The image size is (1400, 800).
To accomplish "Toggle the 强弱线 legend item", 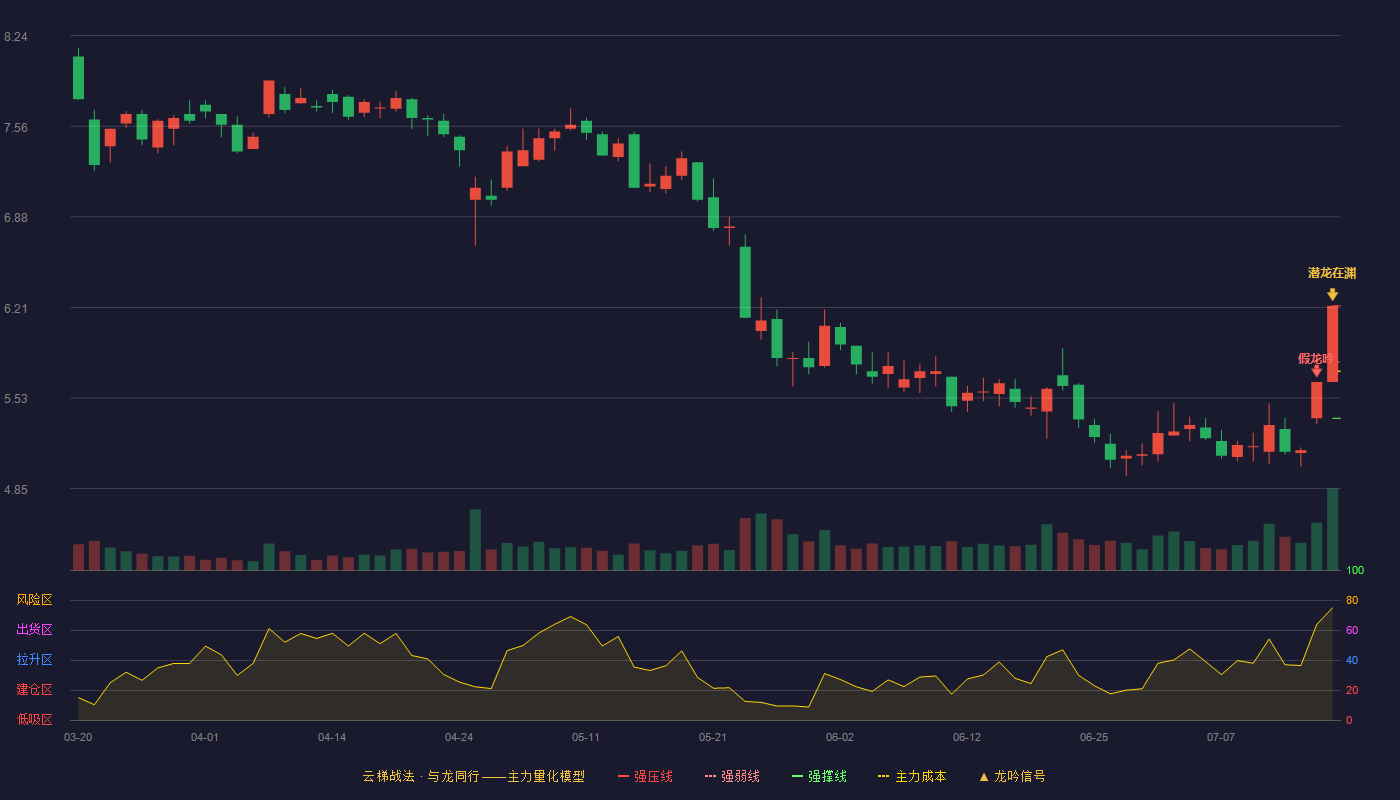I will tap(732, 776).
